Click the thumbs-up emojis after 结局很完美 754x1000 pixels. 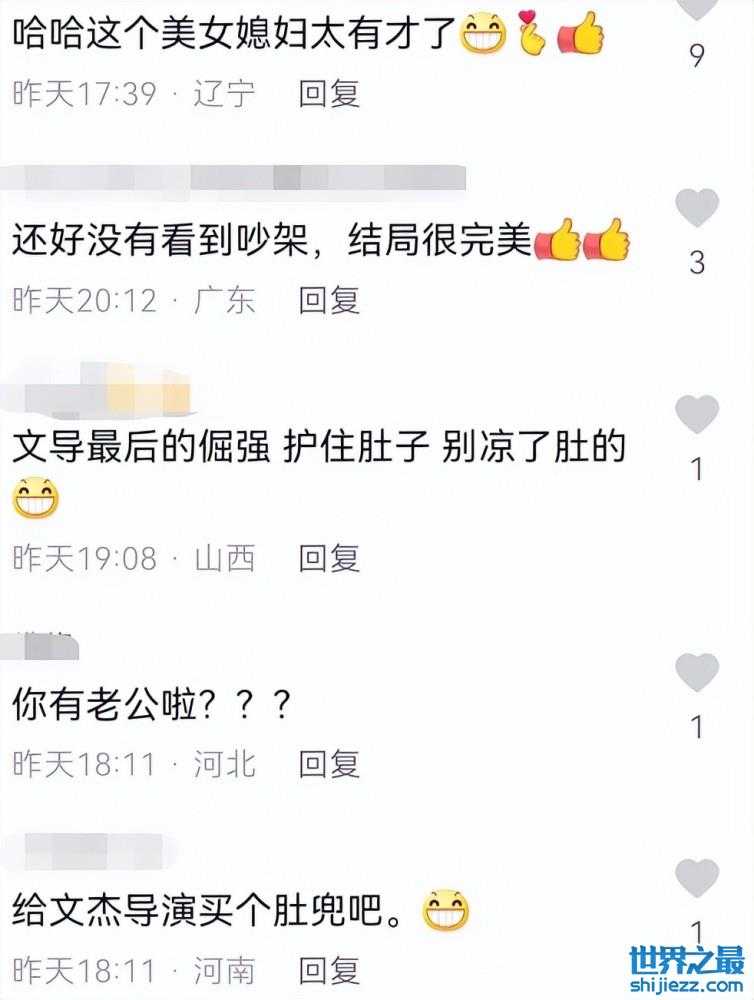582,240
